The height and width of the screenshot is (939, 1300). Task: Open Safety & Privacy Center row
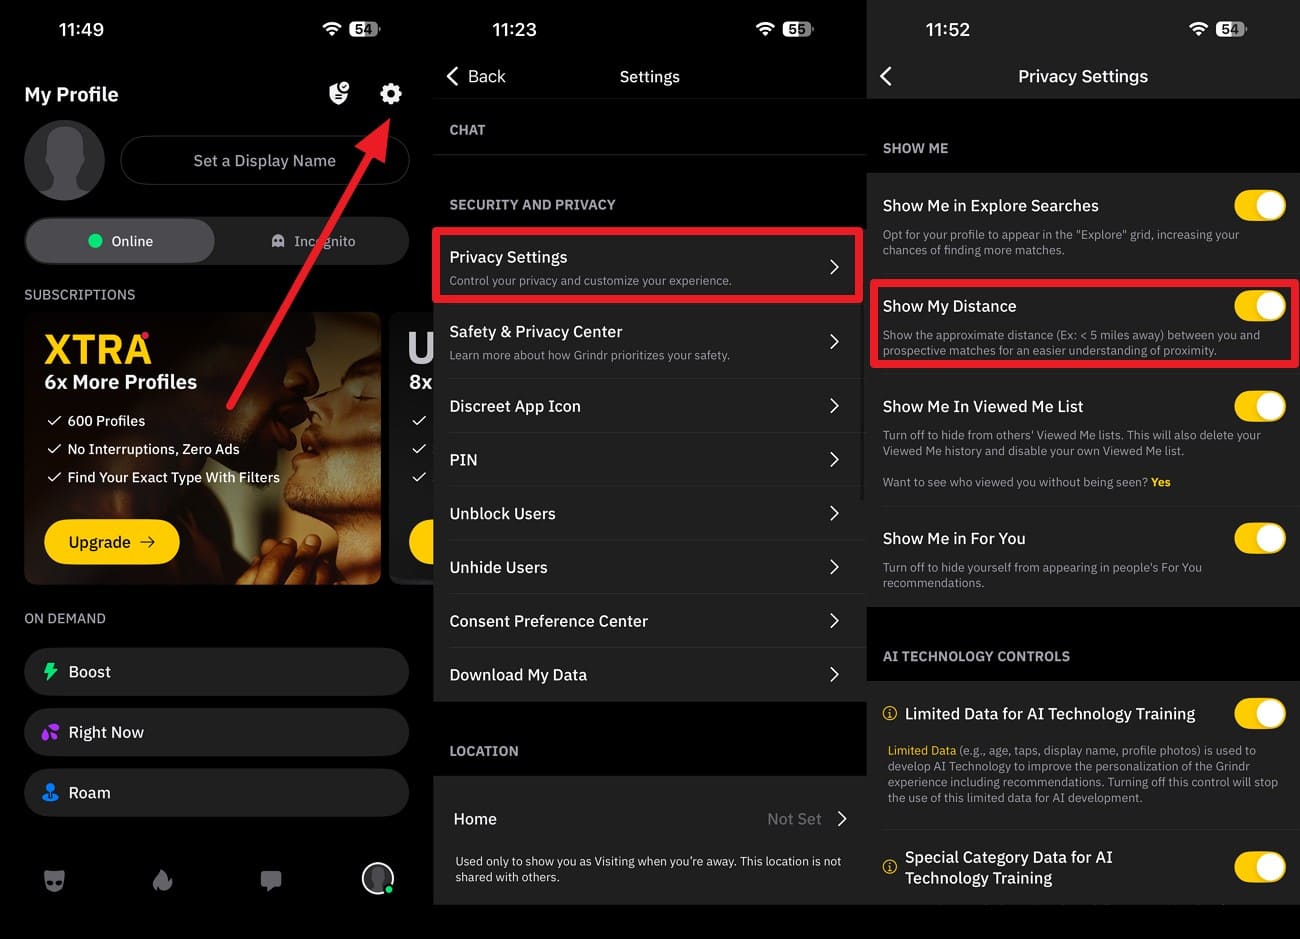point(650,341)
